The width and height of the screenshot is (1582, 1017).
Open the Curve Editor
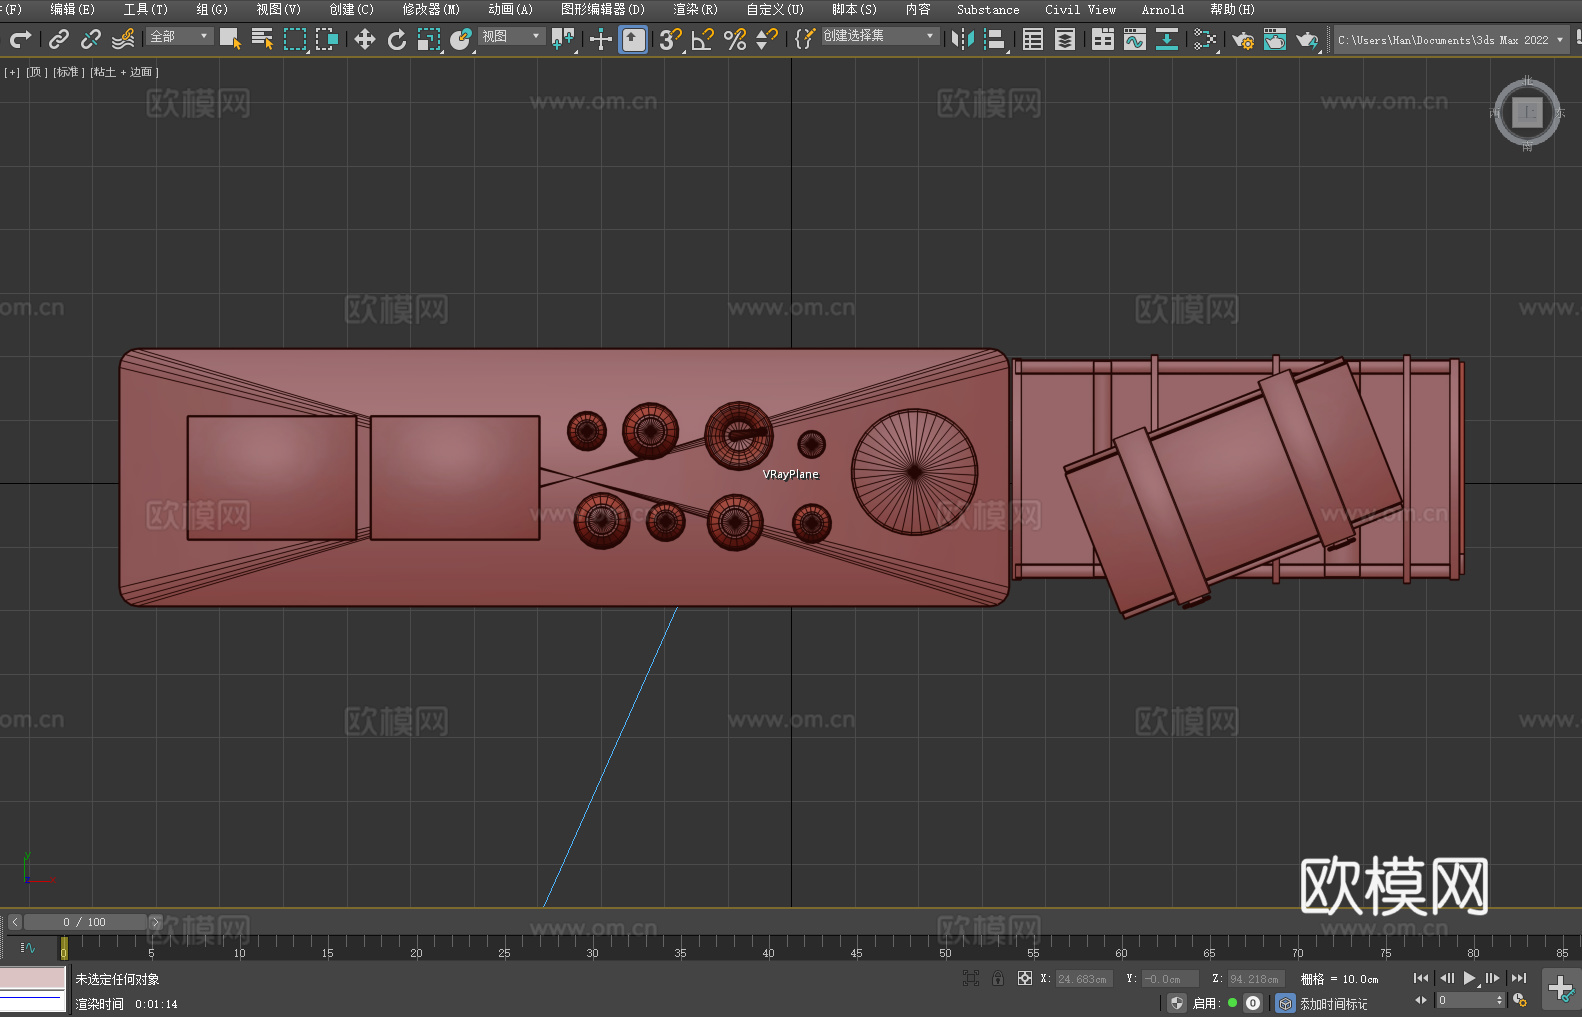(x=1135, y=39)
